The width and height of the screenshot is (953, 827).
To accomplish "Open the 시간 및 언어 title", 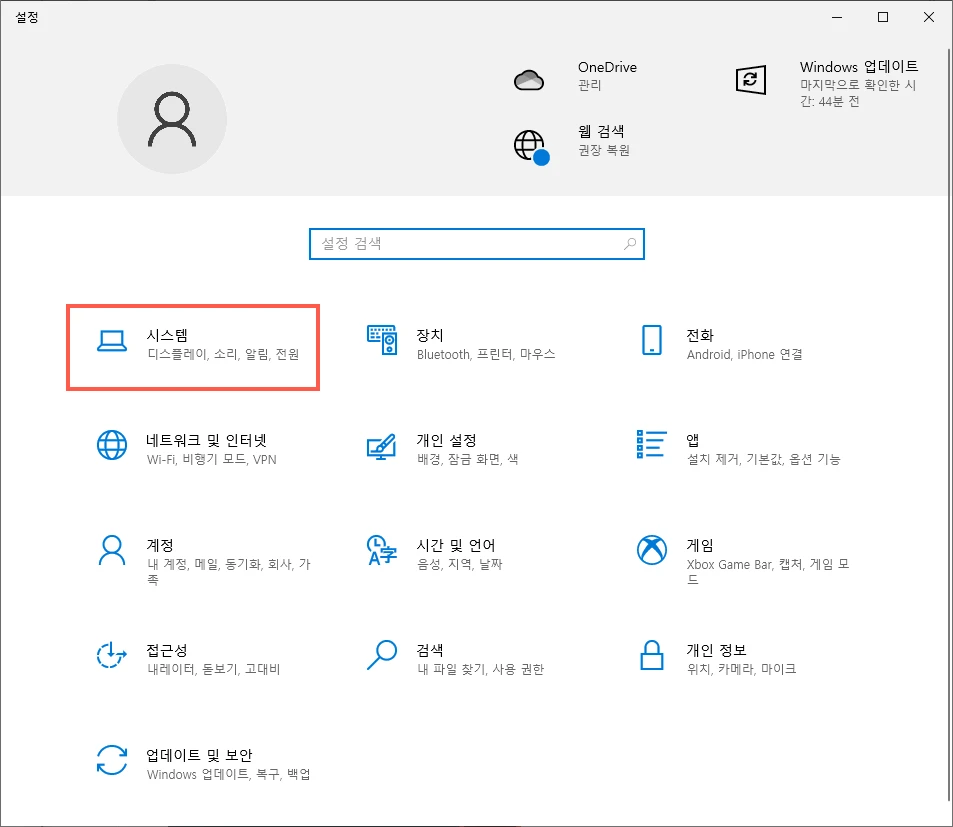I will click(x=456, y=545).
